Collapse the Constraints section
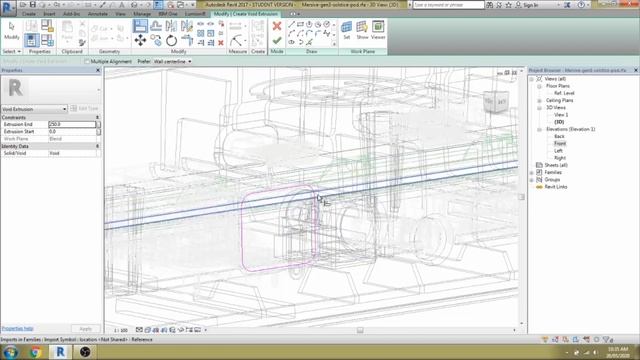Viewport: 640px width, 360px height. point(97,118)
